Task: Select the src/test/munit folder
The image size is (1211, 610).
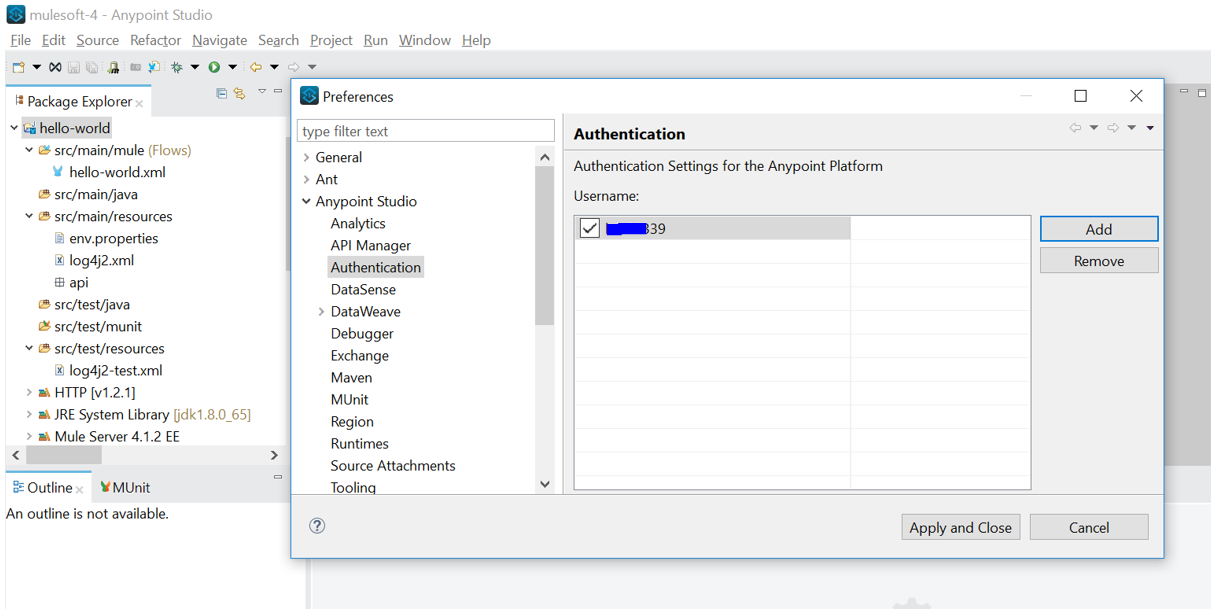Action: point(98,326)
